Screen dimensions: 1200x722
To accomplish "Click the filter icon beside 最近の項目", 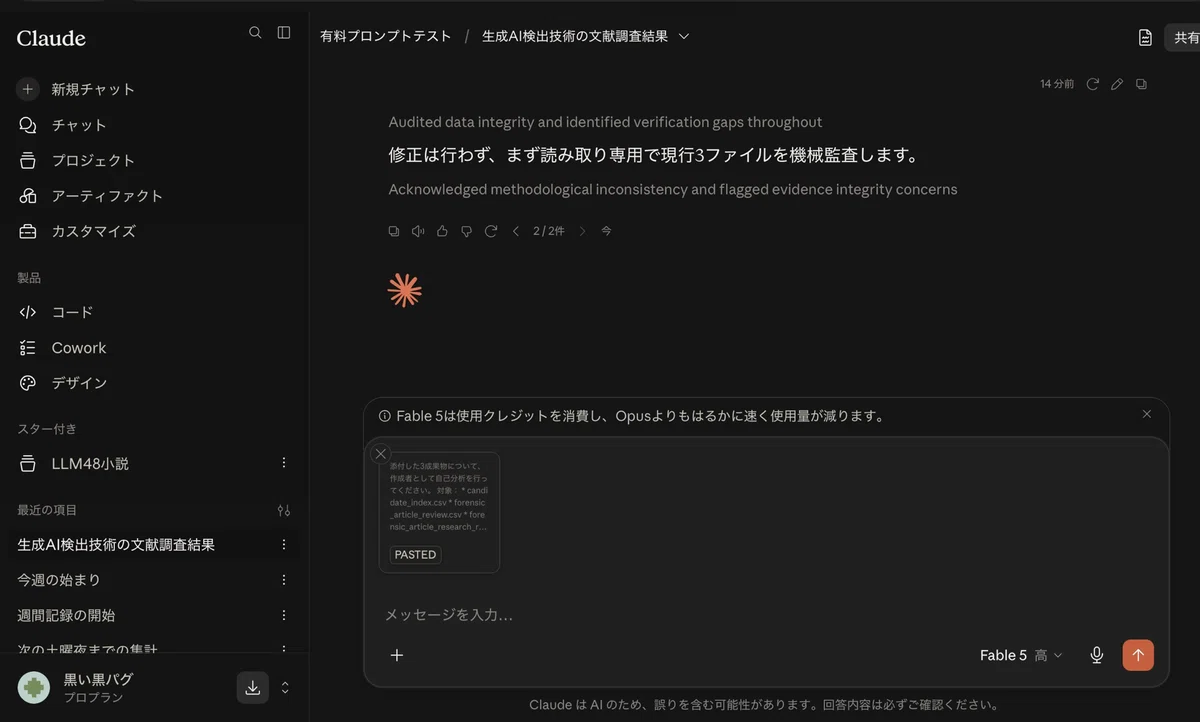I will pyautogui.click(x=284, y=510).
